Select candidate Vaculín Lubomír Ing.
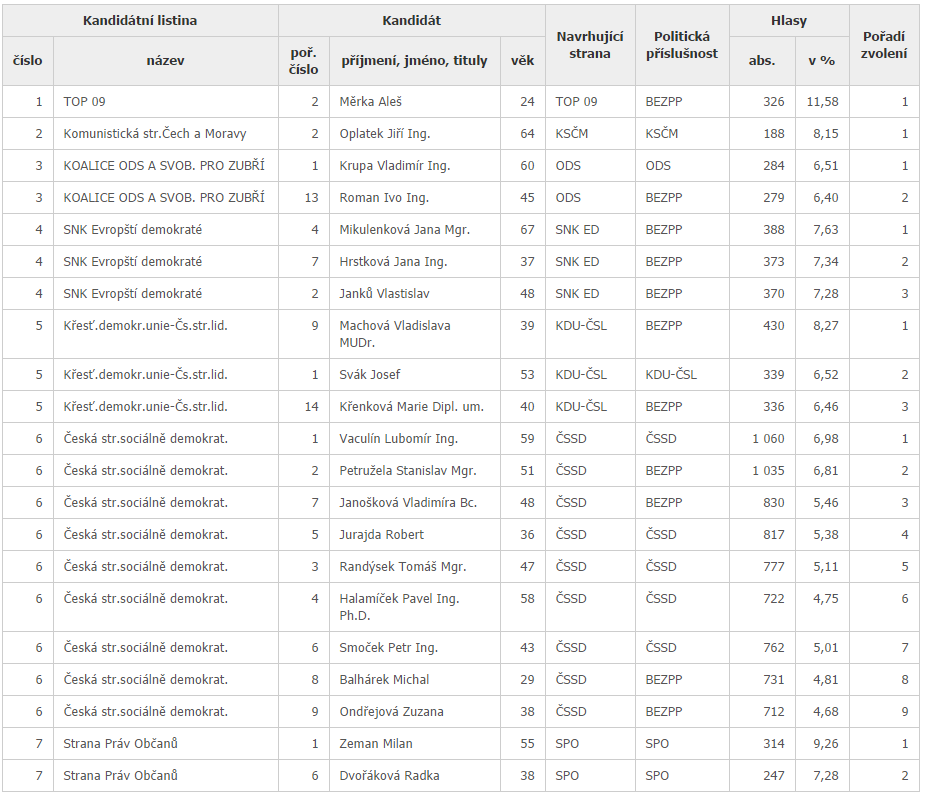This screenshot has width=925, height=799. point(398,438)
